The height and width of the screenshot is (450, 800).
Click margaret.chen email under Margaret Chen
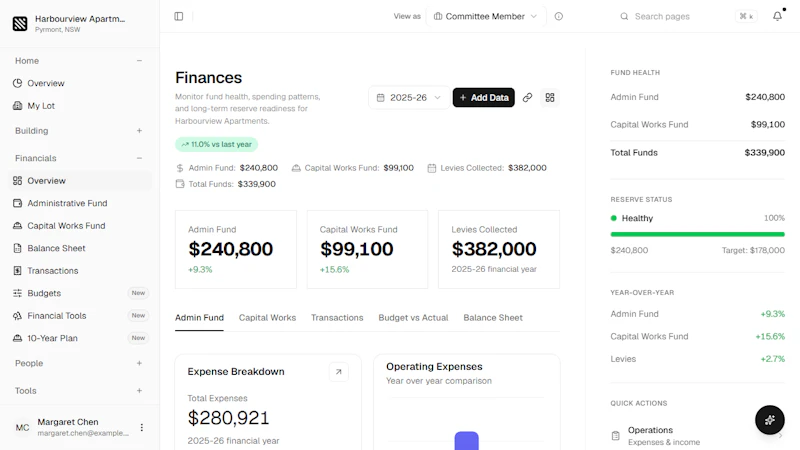[83, 433]
